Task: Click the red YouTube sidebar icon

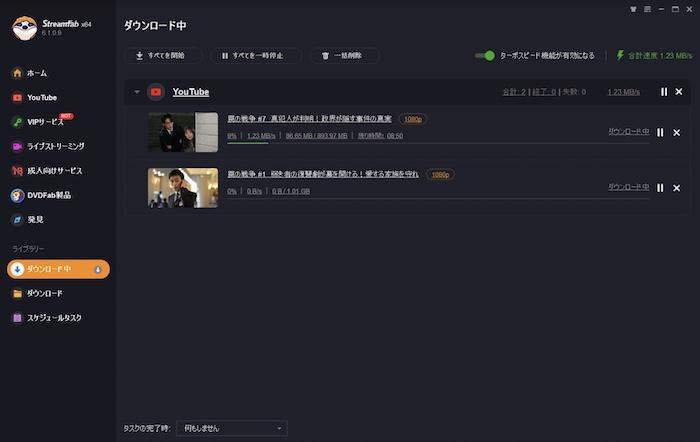Action: point(17,97)
